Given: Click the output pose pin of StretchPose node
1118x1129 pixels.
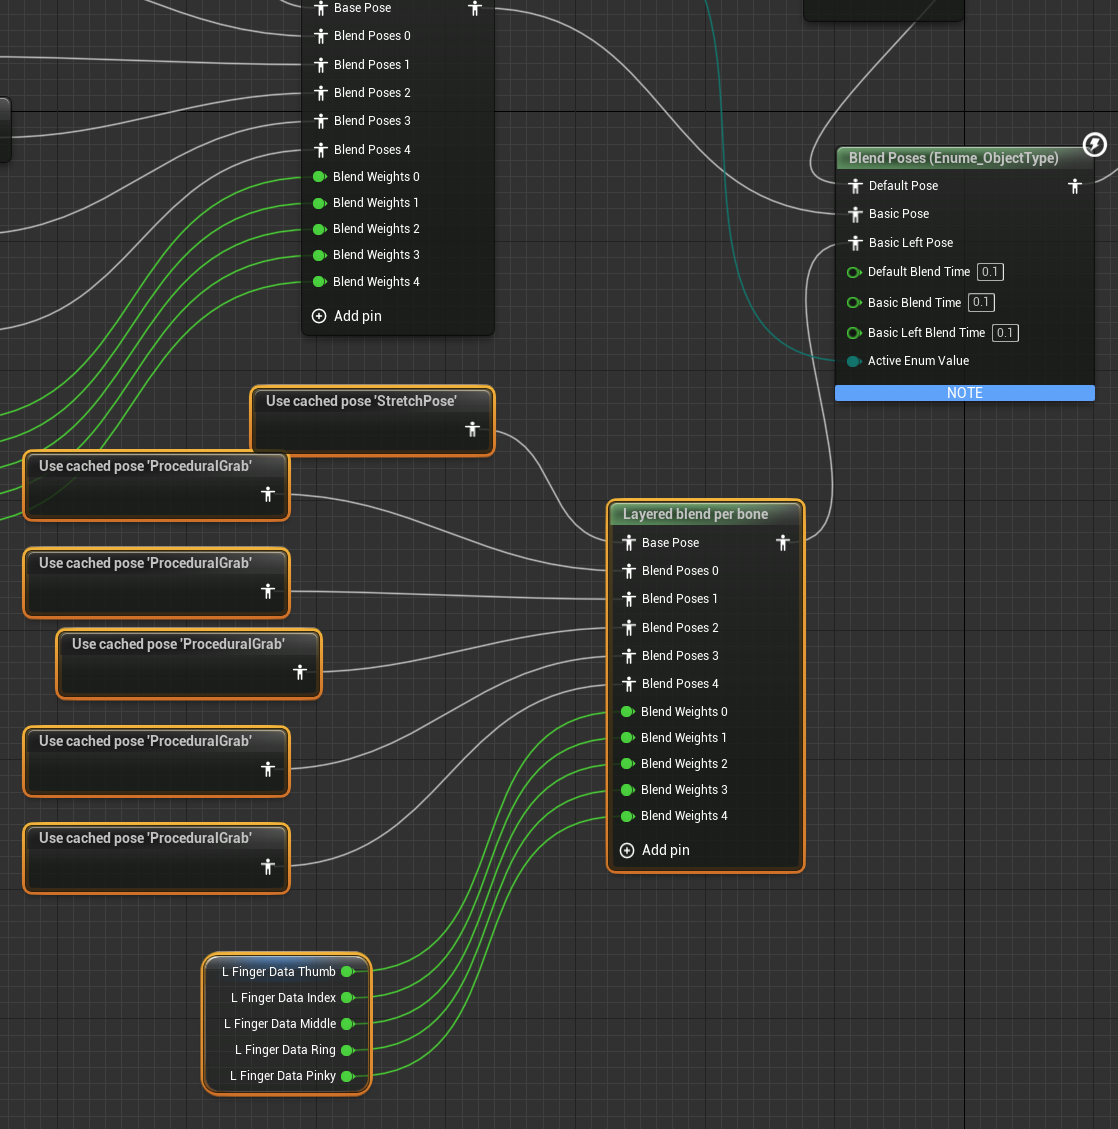Looking at the screenshot, I should (x=472, y=429).
